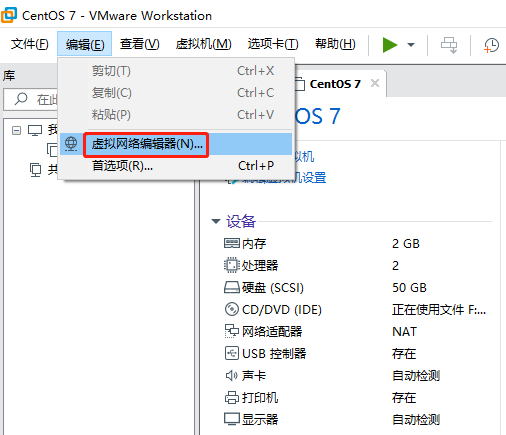Image resolution: width=506 pixels, height=435 pixels.
Task: Open the 查看(V) menu
Action: (x=140, y=44)
